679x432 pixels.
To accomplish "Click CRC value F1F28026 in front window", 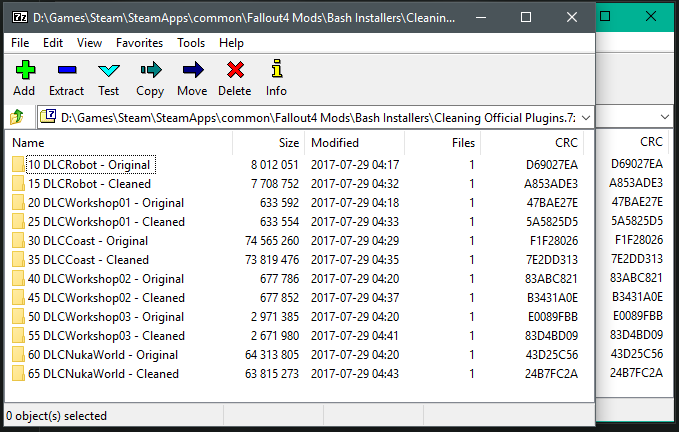I will click(554, 241).
